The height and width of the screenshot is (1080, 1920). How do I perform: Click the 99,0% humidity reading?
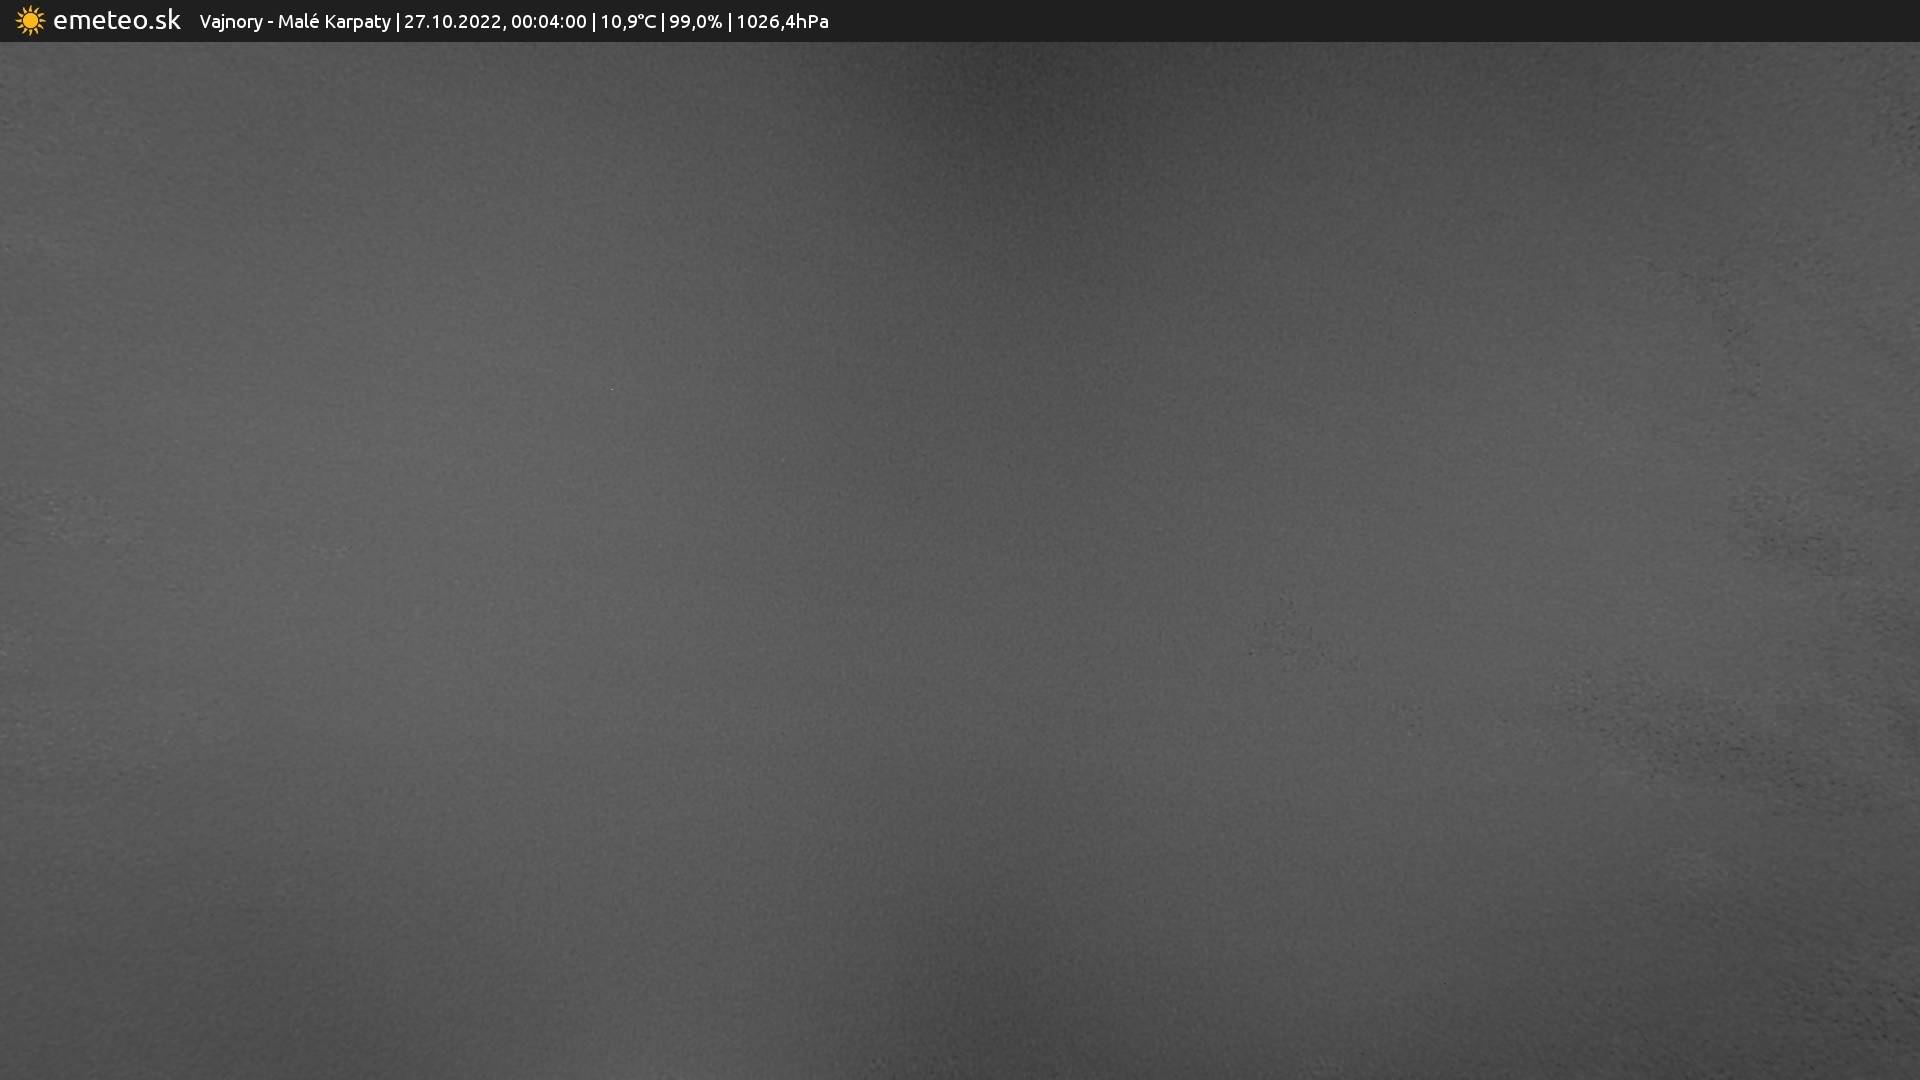pyautogui.click(x=695, y=22)
